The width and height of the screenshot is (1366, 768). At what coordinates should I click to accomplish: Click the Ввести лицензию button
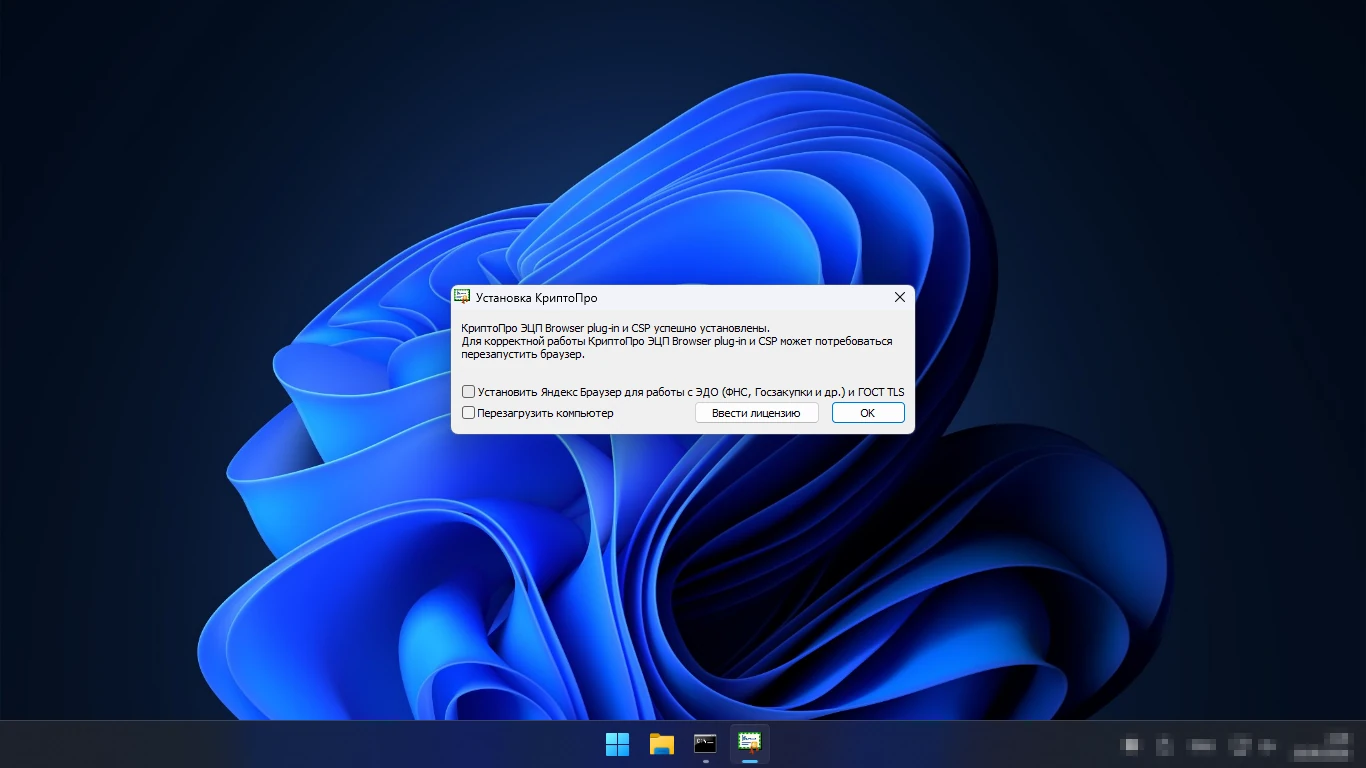[x=756, y=413]
